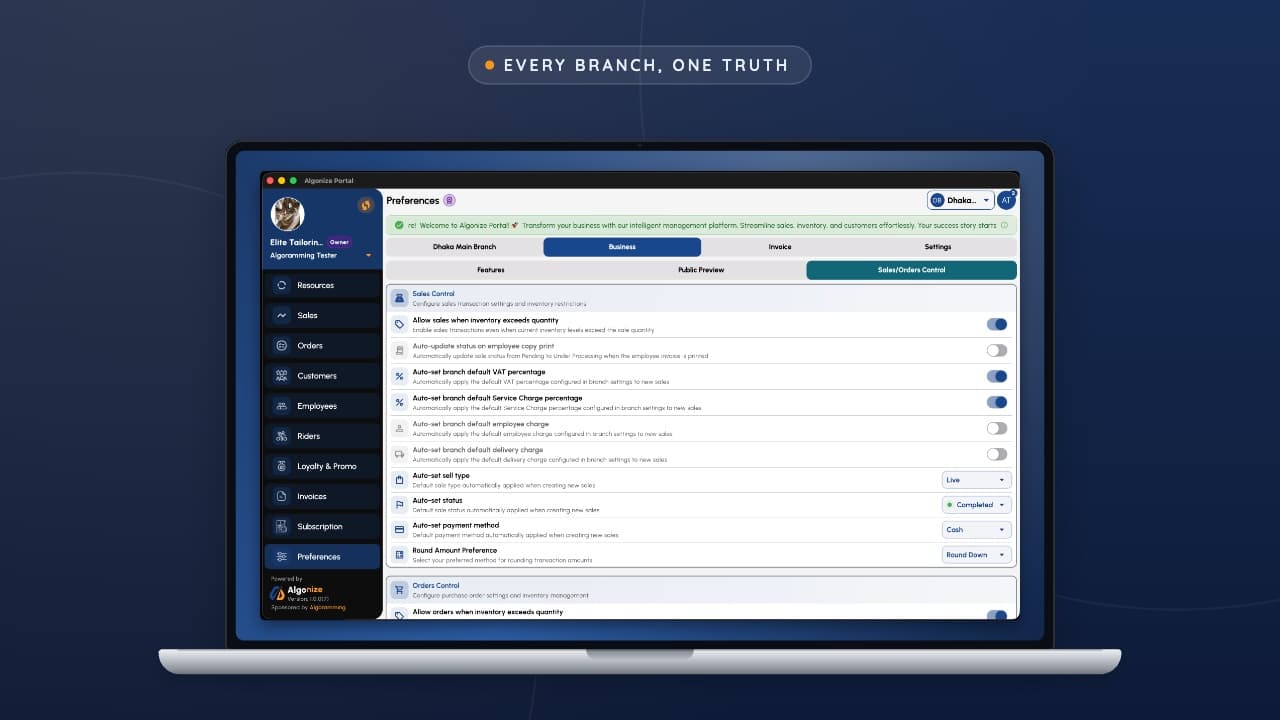The height and width of the screenshot is (720, 1280).
Task: Click the Preferences page title
Action: 413,201
